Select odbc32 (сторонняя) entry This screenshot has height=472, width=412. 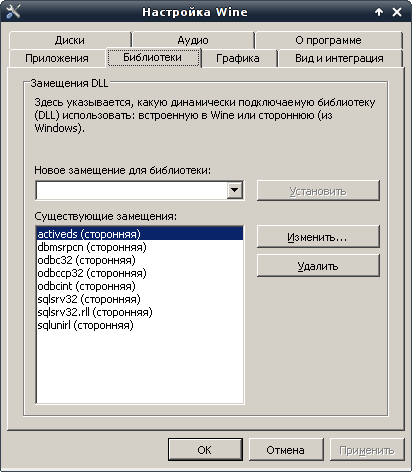pos(140,260)
